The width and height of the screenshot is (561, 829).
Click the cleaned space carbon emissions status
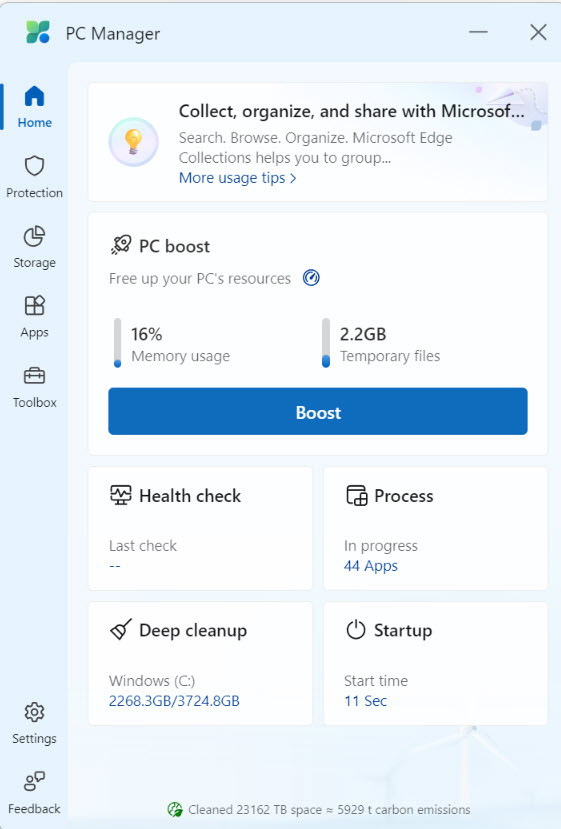click(x=318, y=809)
